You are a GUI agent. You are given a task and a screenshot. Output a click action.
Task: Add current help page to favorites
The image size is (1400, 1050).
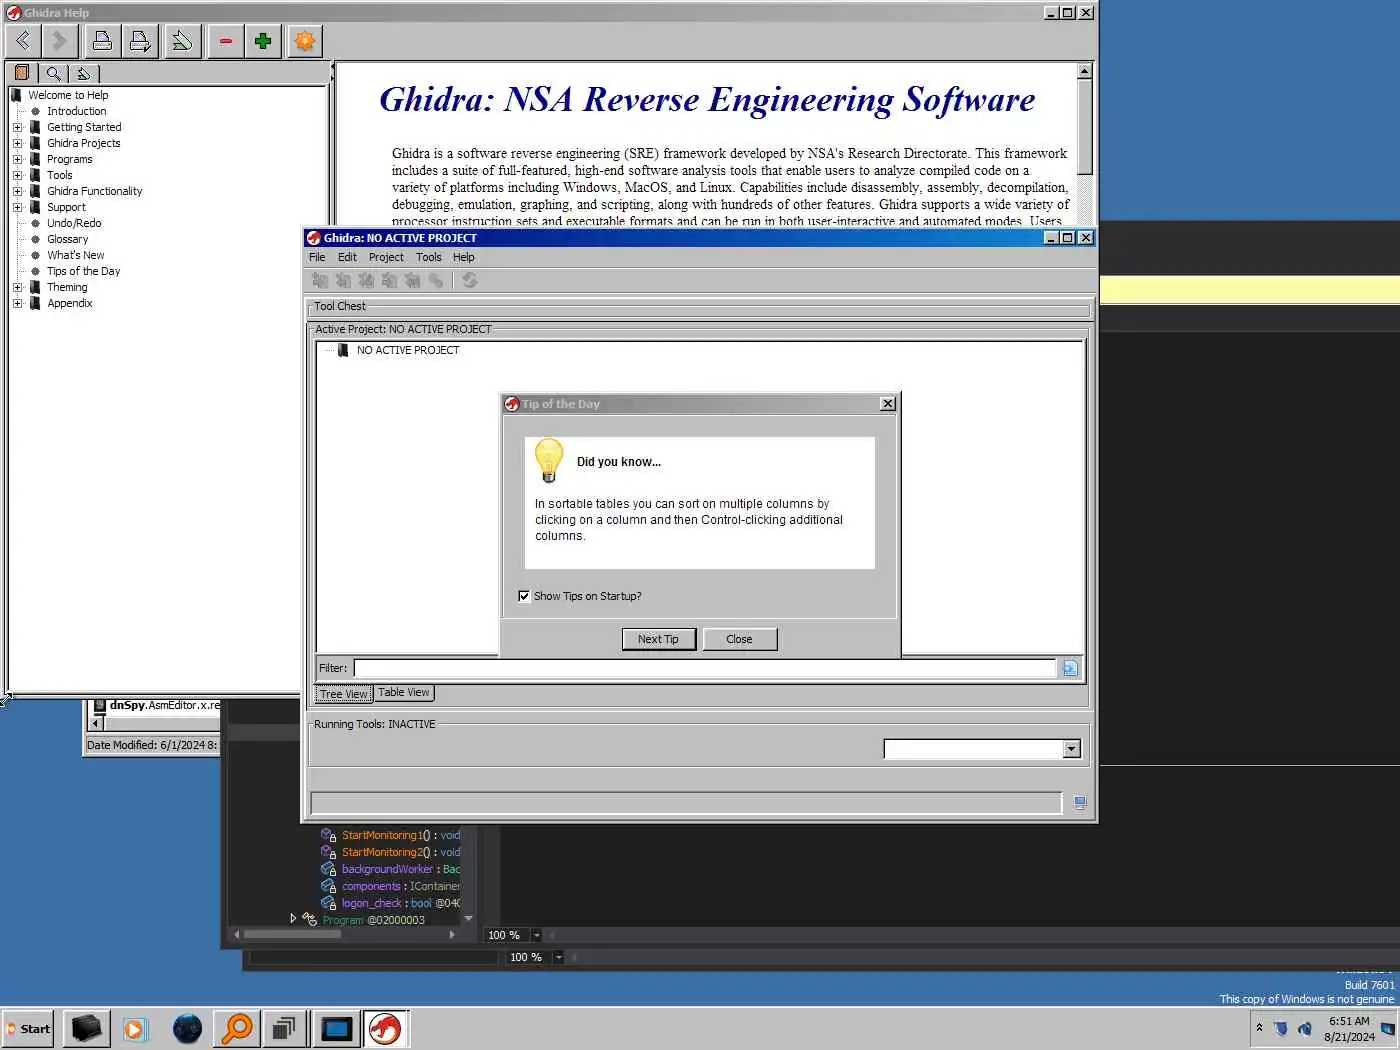click(182, 41)
